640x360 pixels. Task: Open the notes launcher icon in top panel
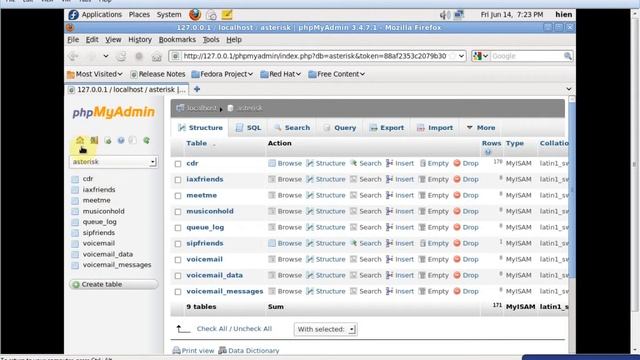point(227,15)
